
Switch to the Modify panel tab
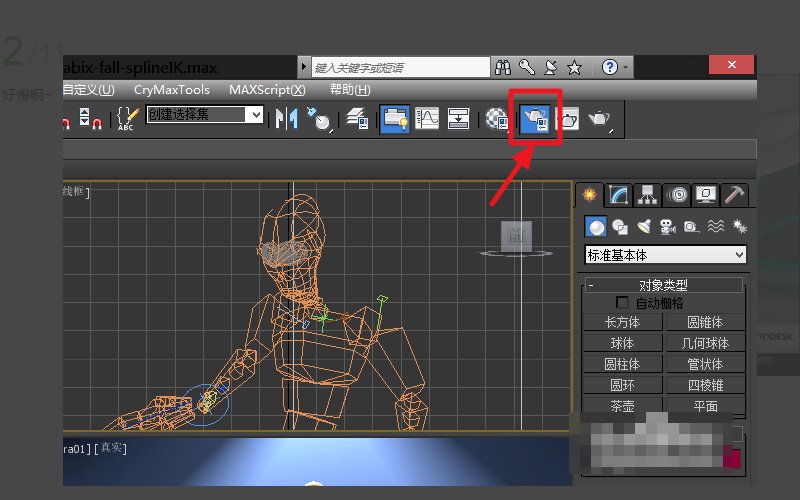618,195
